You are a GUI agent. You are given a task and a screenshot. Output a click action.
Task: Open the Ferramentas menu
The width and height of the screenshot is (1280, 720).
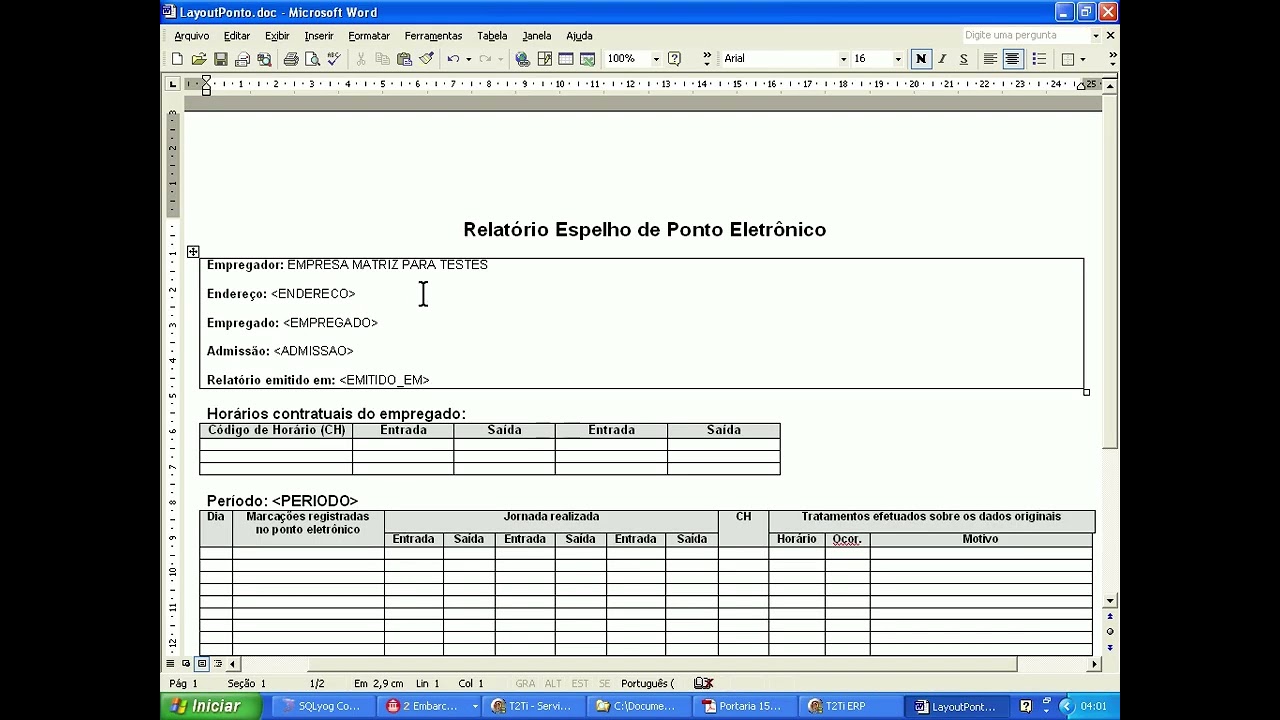coord(433,36)
